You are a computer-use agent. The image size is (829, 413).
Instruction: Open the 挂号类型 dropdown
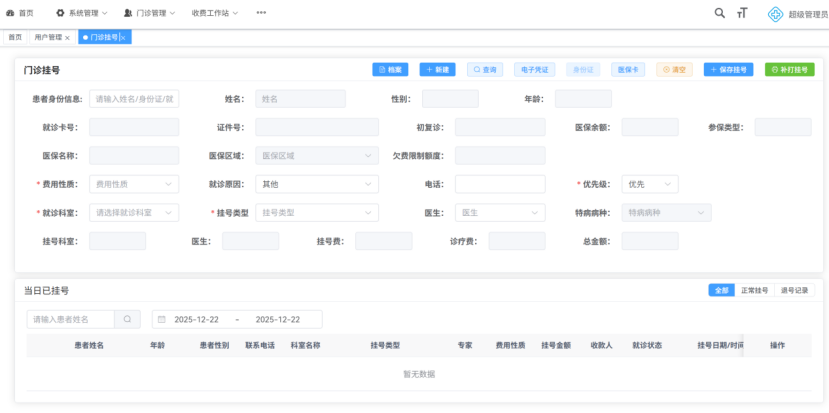[x=317, y=213]
